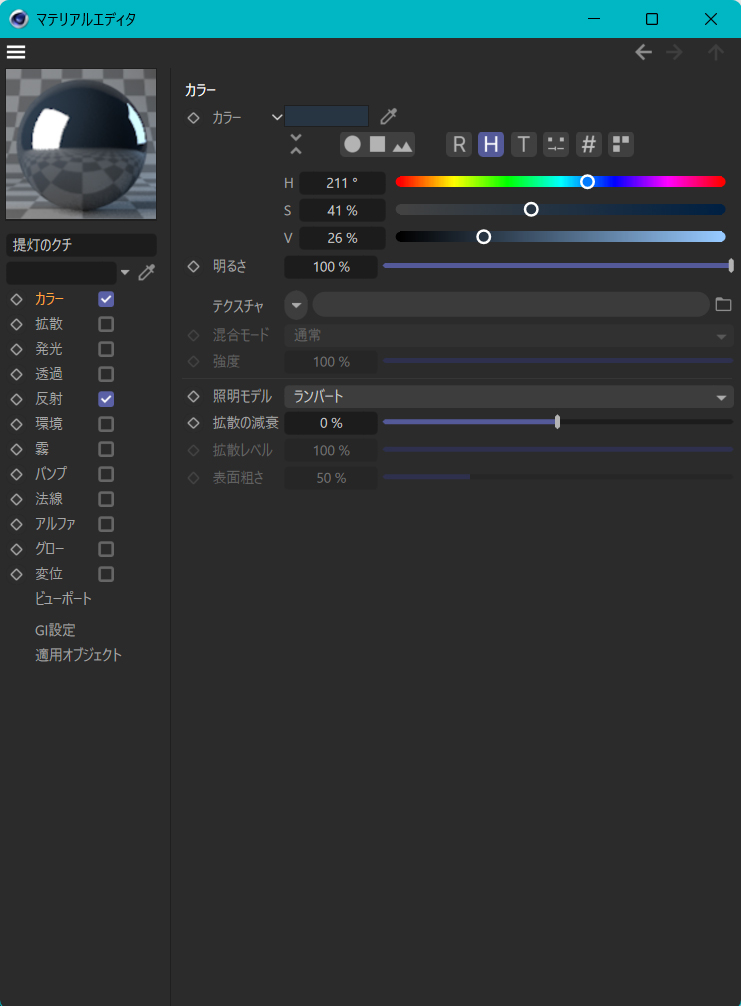This screenshot has width=741, height=1006.
Task: Enable RGB sliders with R button
Action: pos(459,144)
